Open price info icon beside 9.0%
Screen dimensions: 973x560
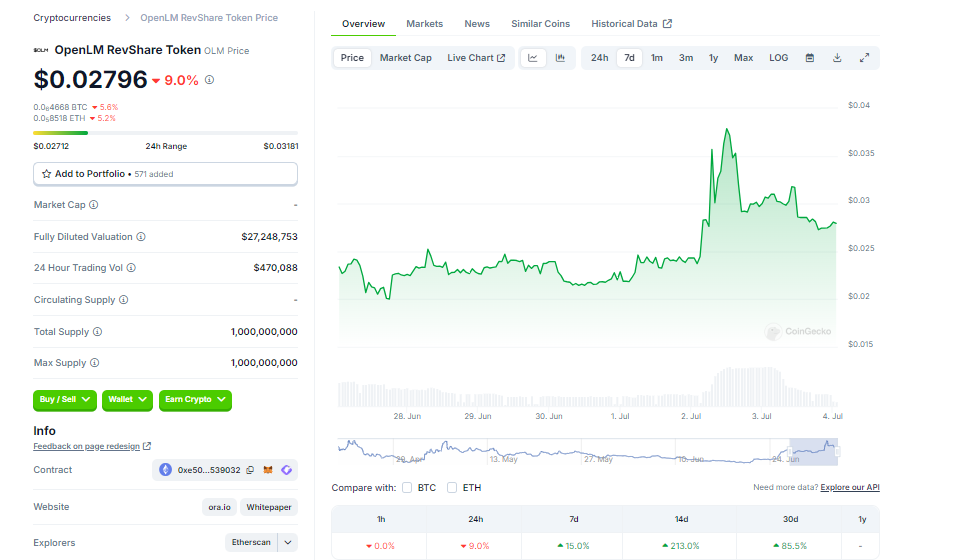[210, 79]
